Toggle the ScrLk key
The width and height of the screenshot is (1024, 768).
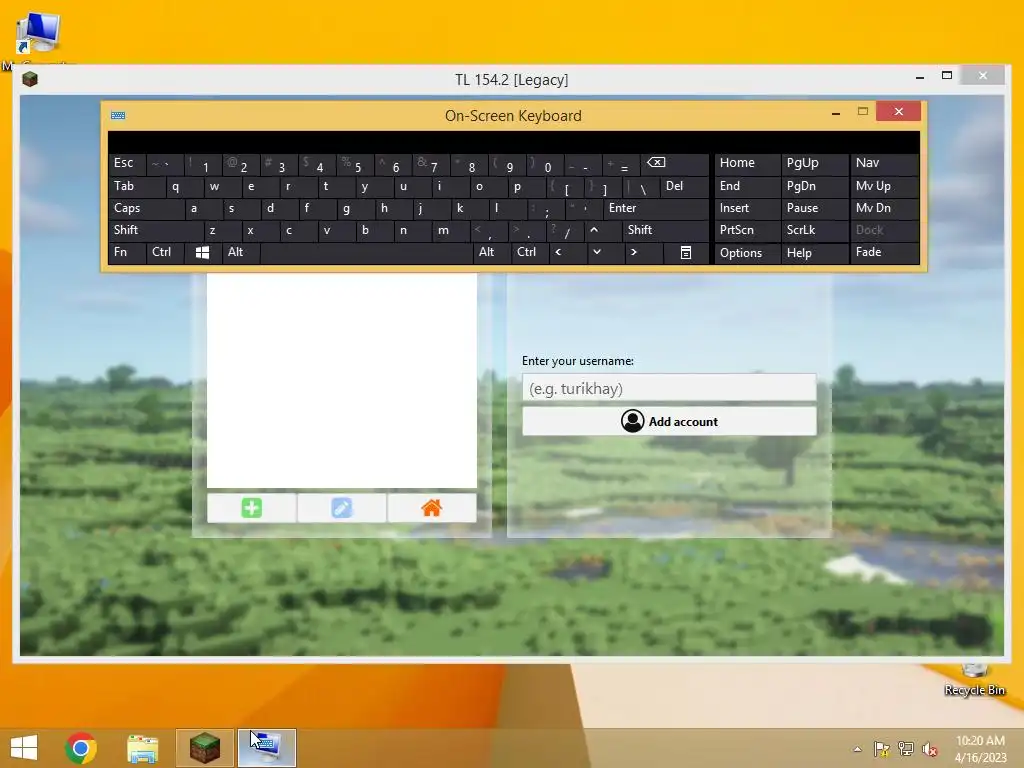(814, 230)
